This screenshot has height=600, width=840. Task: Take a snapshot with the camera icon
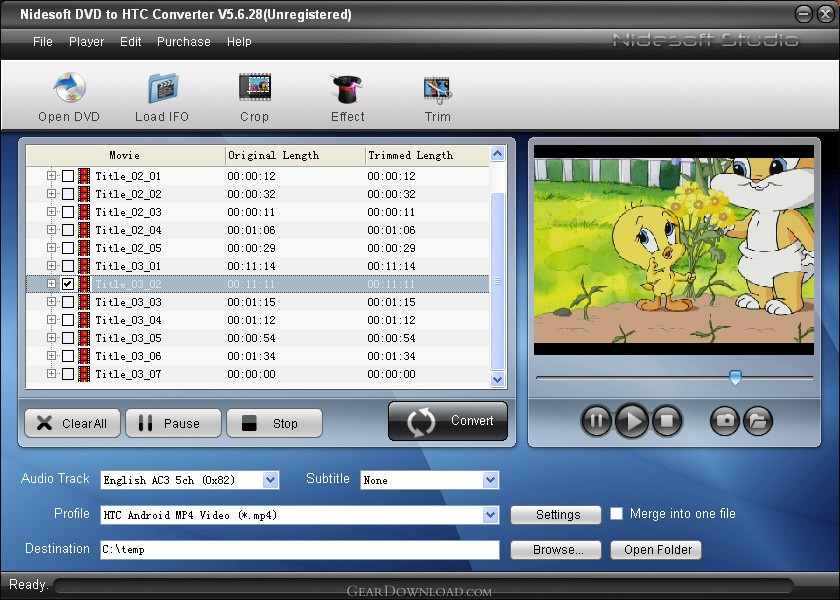[x=725, y=421]
